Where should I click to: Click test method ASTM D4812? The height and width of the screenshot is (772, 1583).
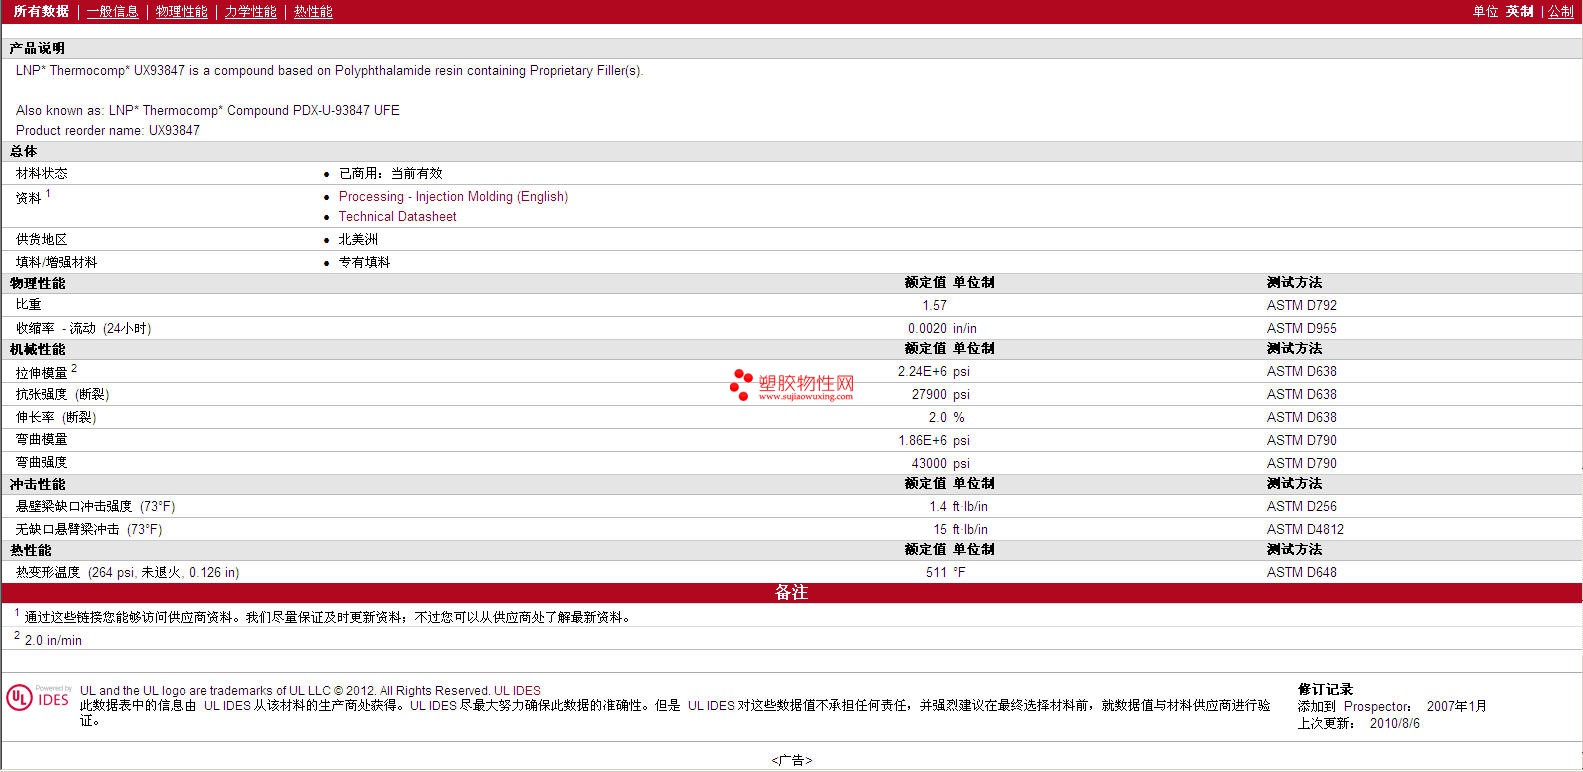[1305, 530]
